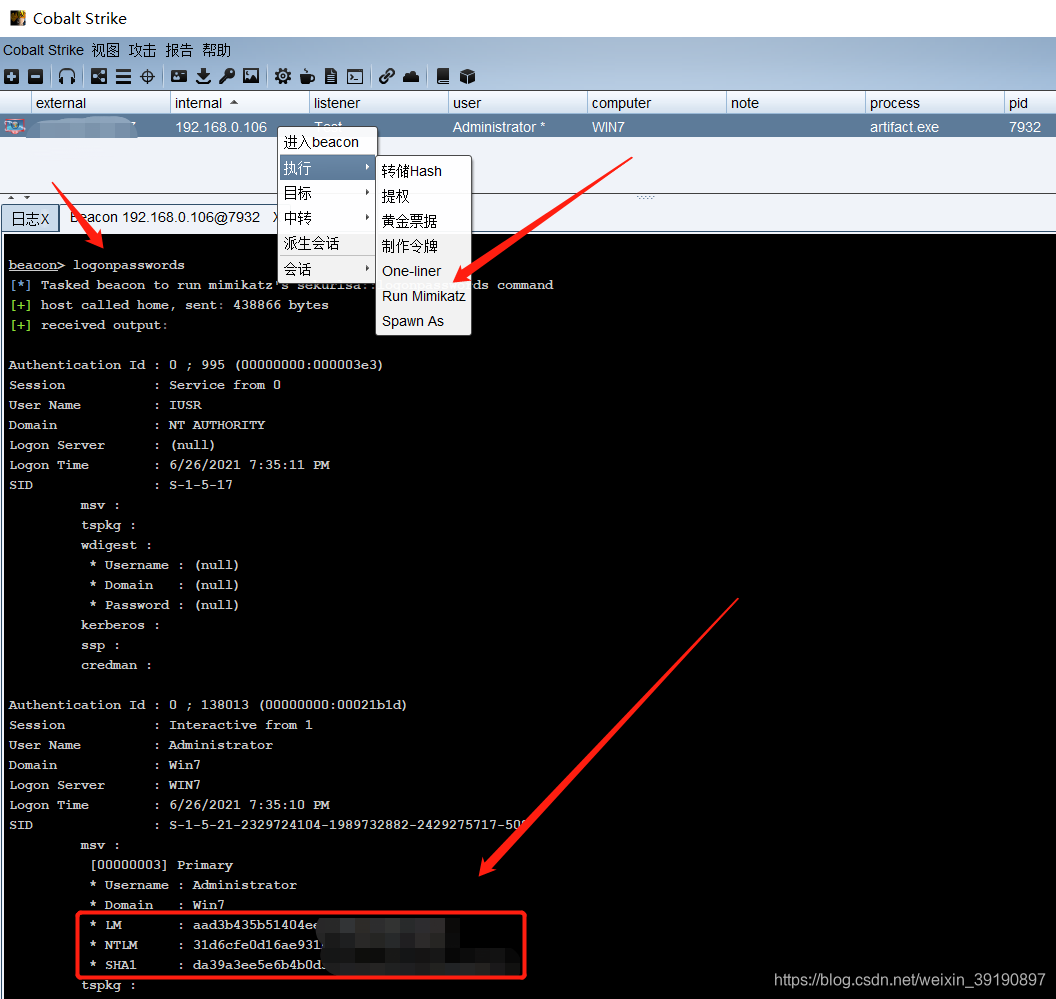Image resolution: width=1056 pixels, height=999 pixels.
Task: Click the coffee cup Java applet attack icon
Action: [307, 76]
